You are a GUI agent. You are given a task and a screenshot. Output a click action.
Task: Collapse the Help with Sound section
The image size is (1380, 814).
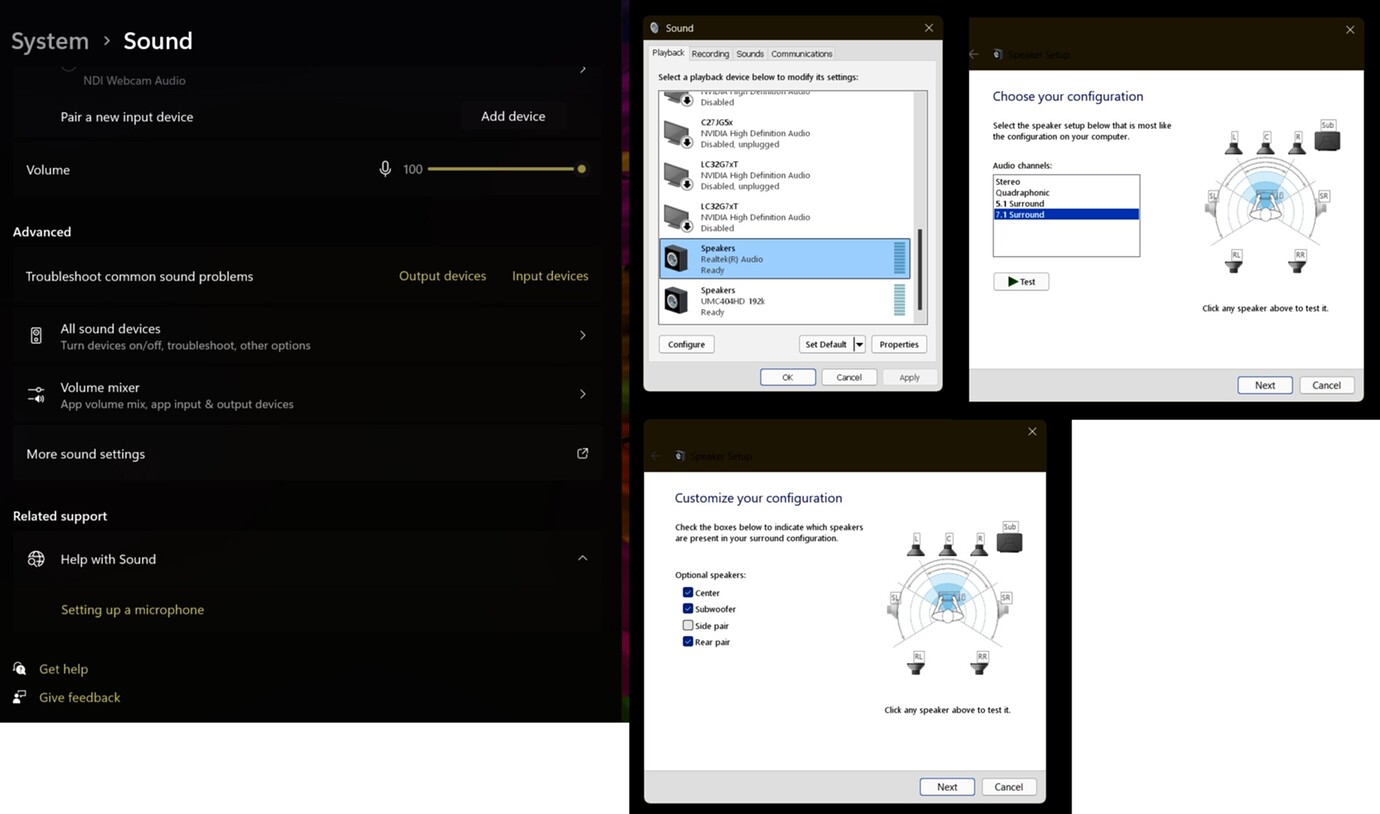[582, 558]
